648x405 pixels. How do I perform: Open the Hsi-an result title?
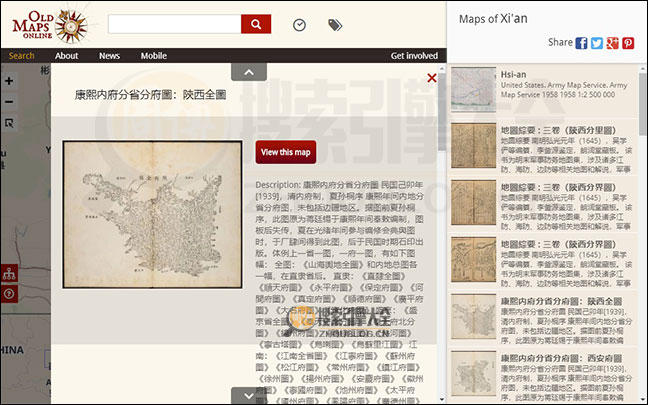[514, 74]
